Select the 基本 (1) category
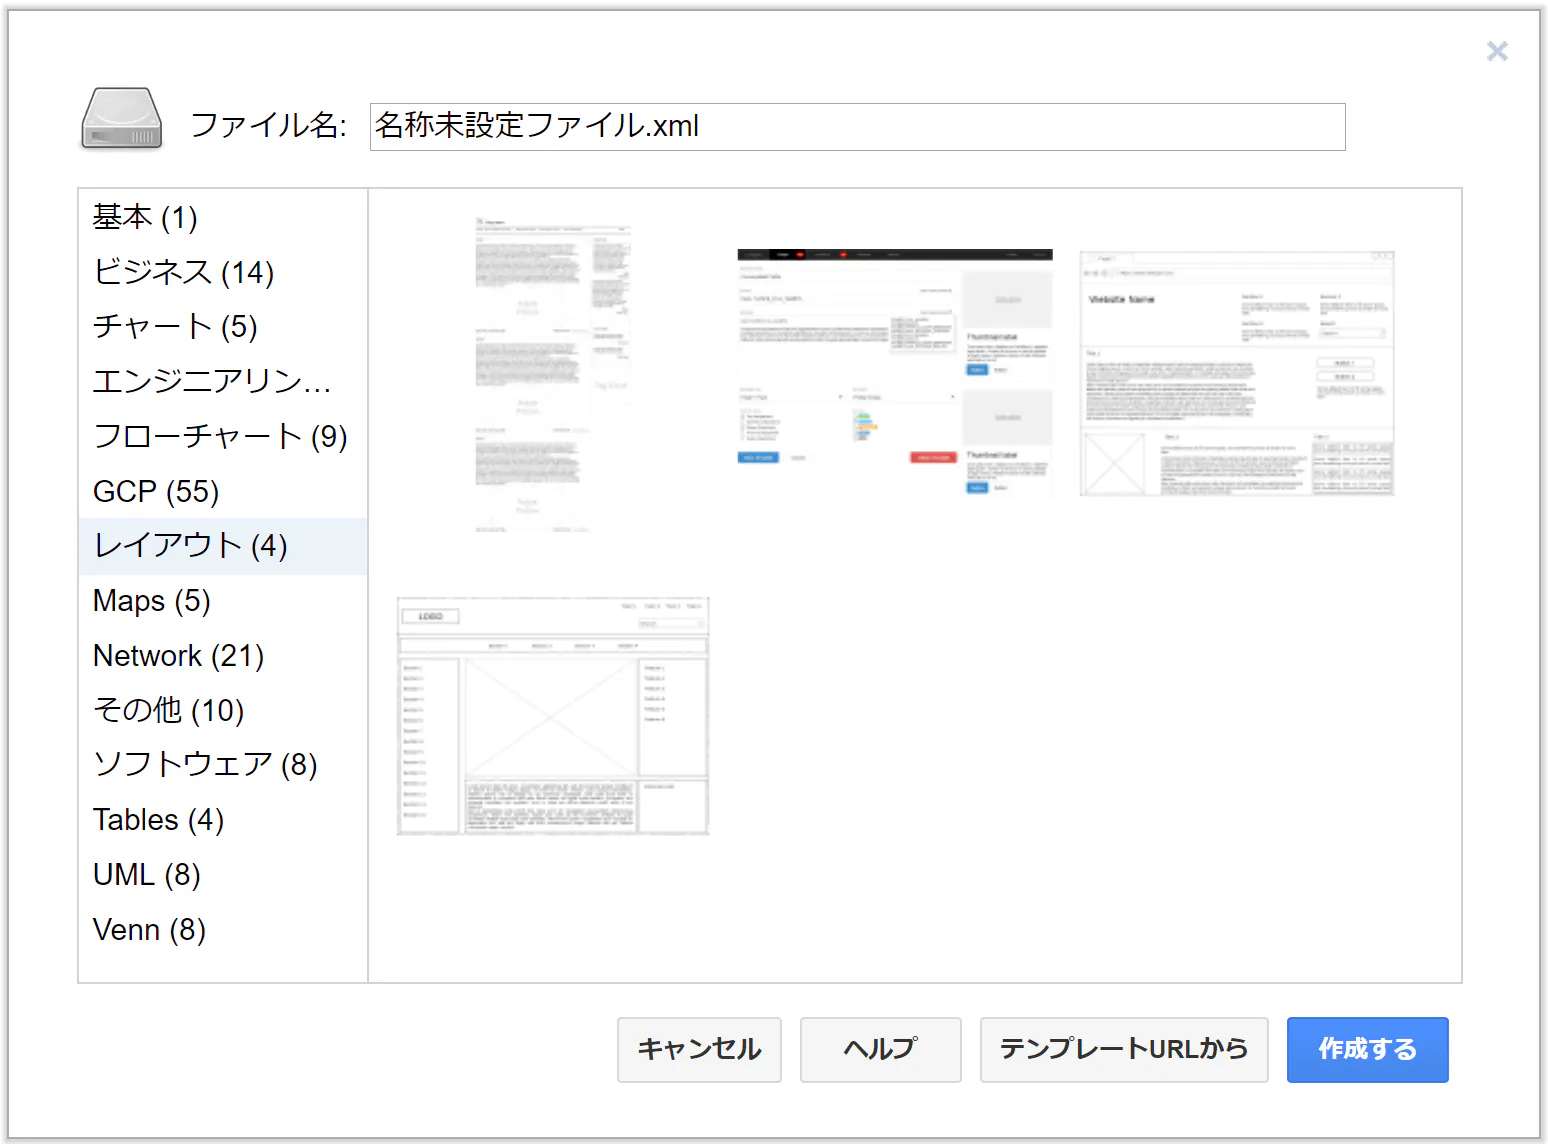1548x1144 pixels. pos(223,217)
